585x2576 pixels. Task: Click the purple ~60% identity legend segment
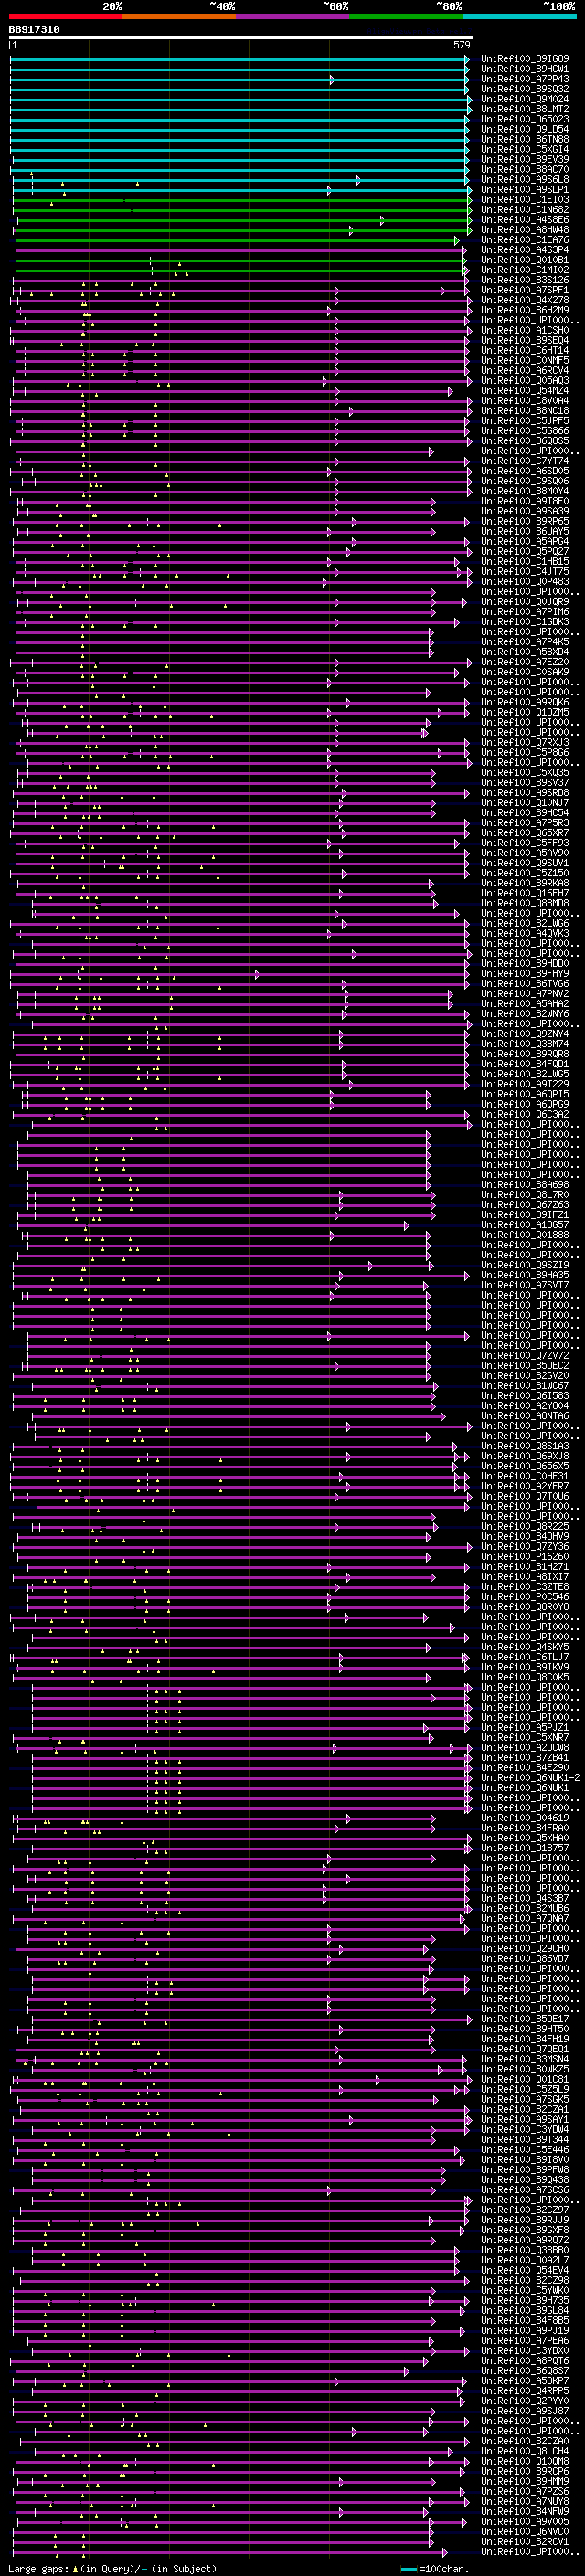293,16
